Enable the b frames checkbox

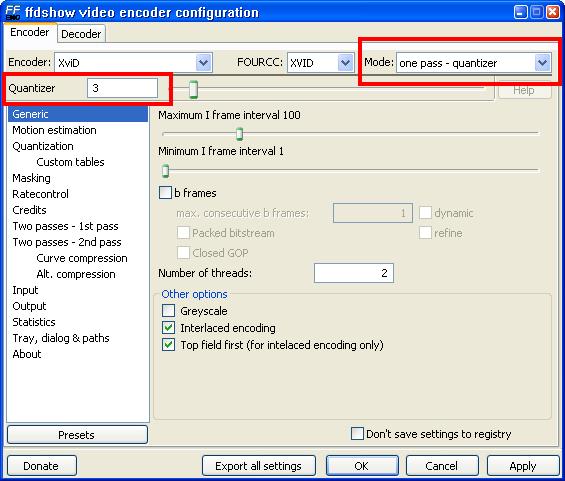(x=165, y=193)
